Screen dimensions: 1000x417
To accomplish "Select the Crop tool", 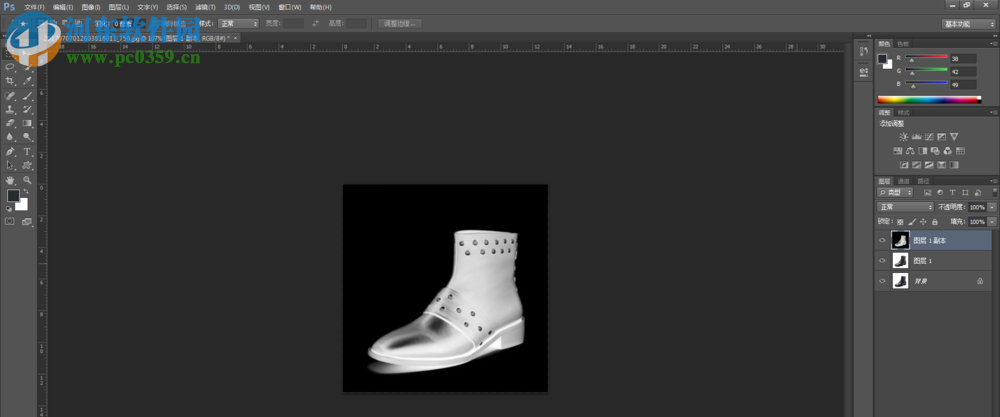I will (10, 81).
